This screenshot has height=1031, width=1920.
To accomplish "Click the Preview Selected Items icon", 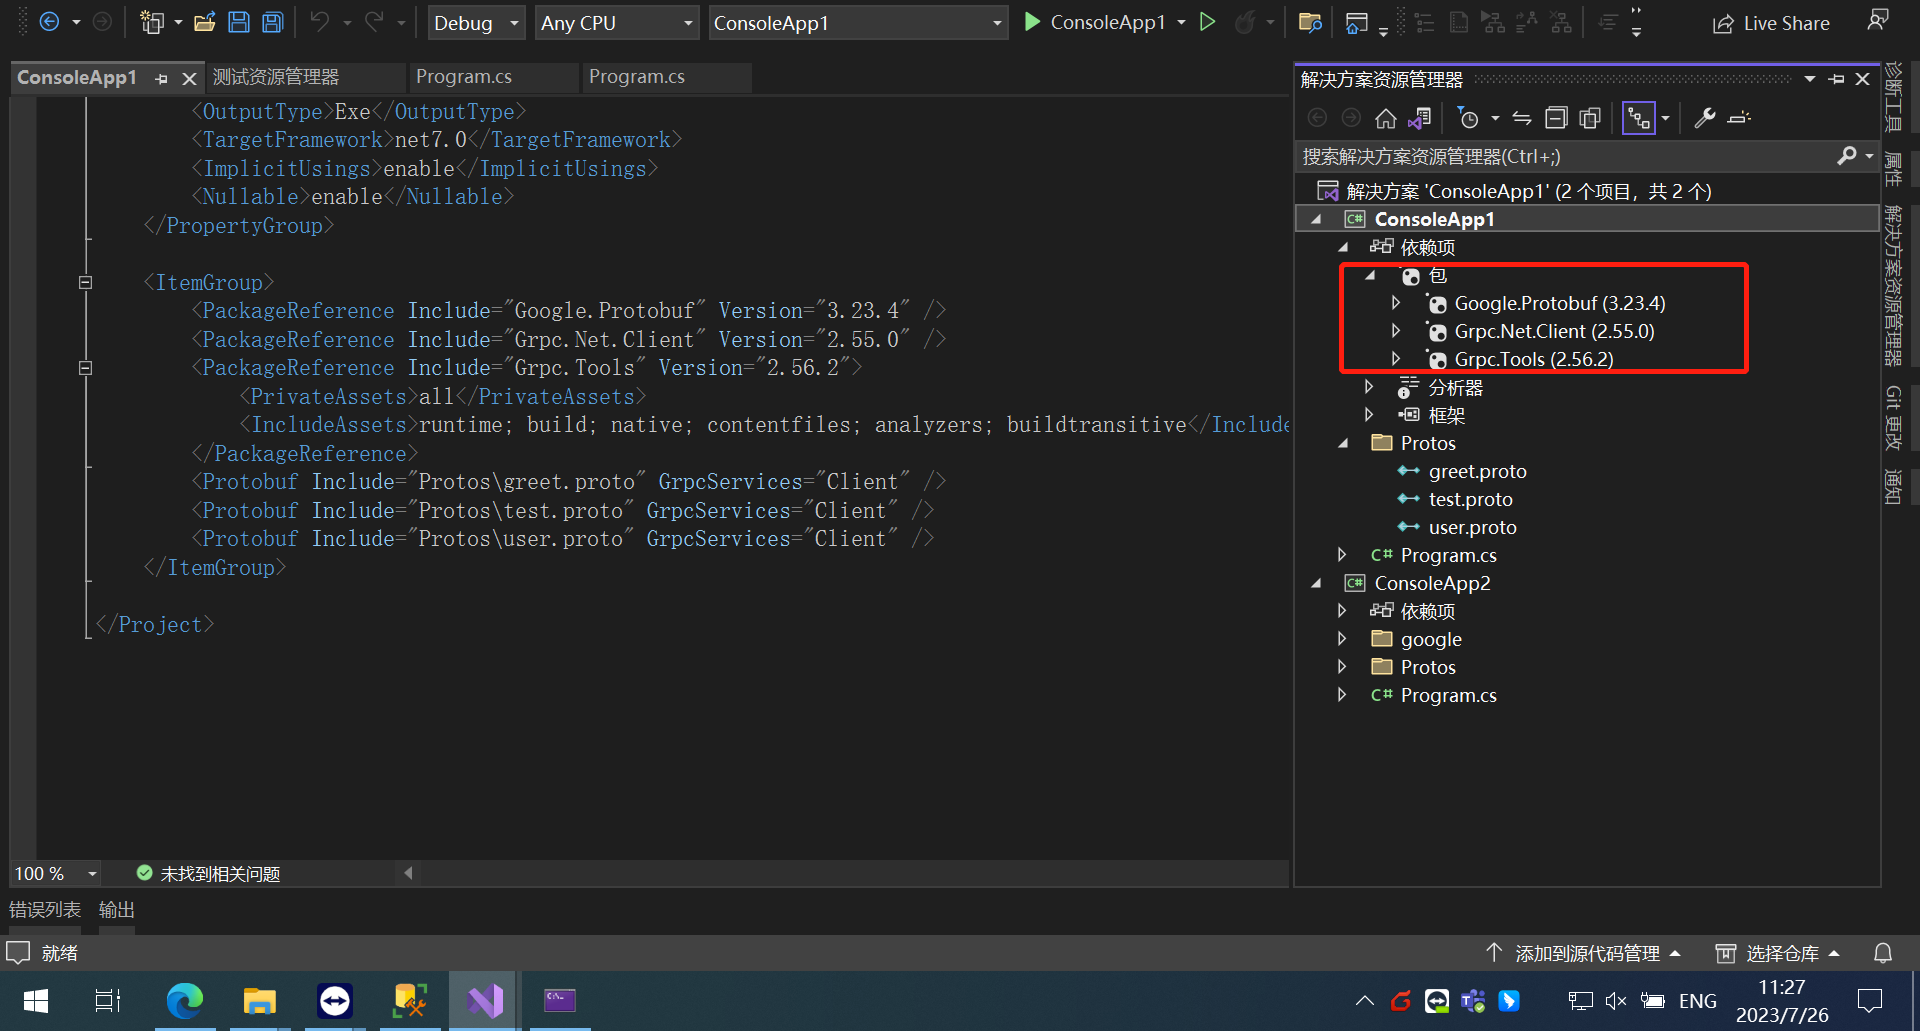I will (1739, 118).
